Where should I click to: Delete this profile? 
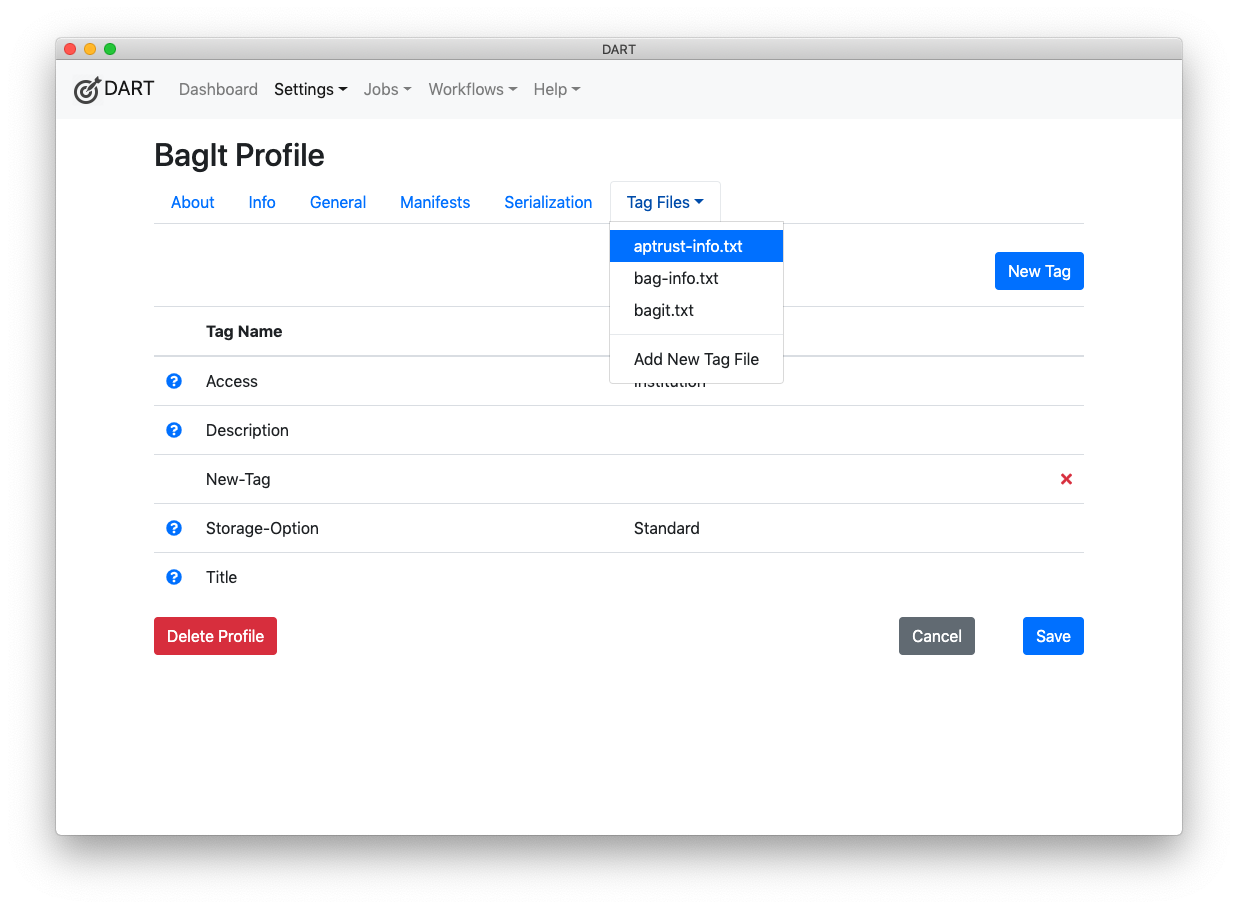pos(215,636)
